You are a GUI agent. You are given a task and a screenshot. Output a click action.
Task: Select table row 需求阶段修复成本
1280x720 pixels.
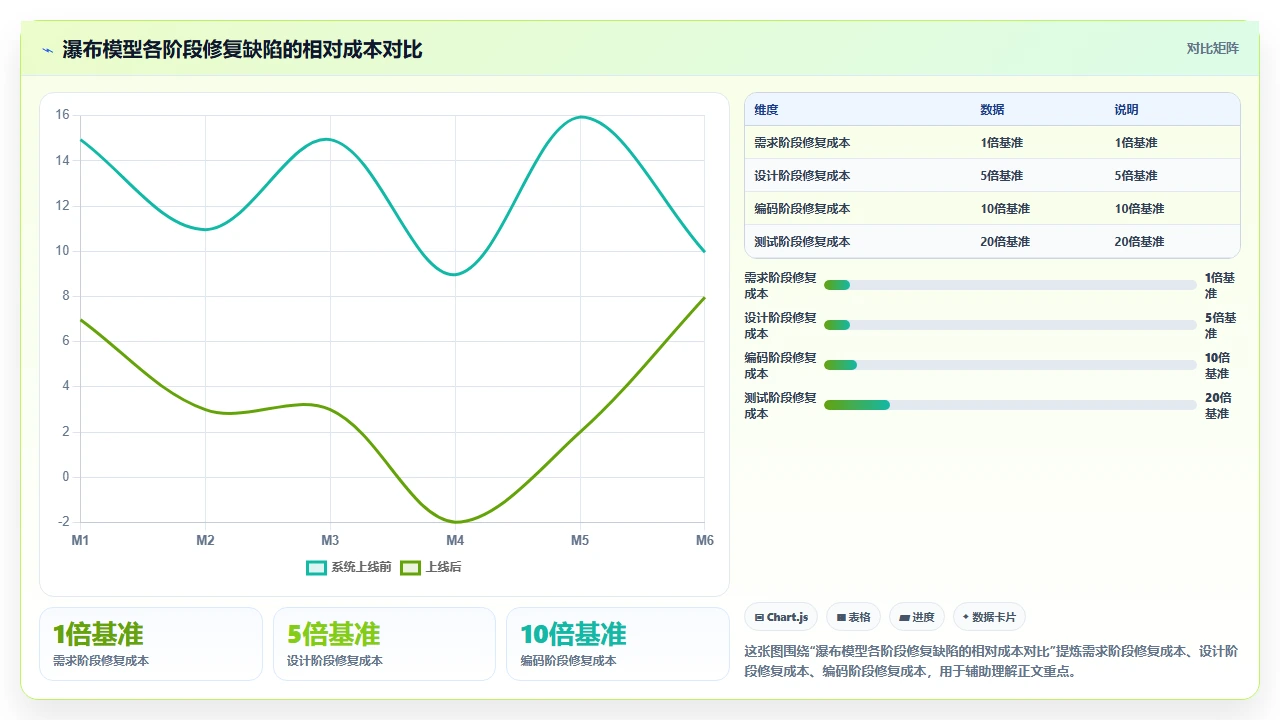pos(992,143)
